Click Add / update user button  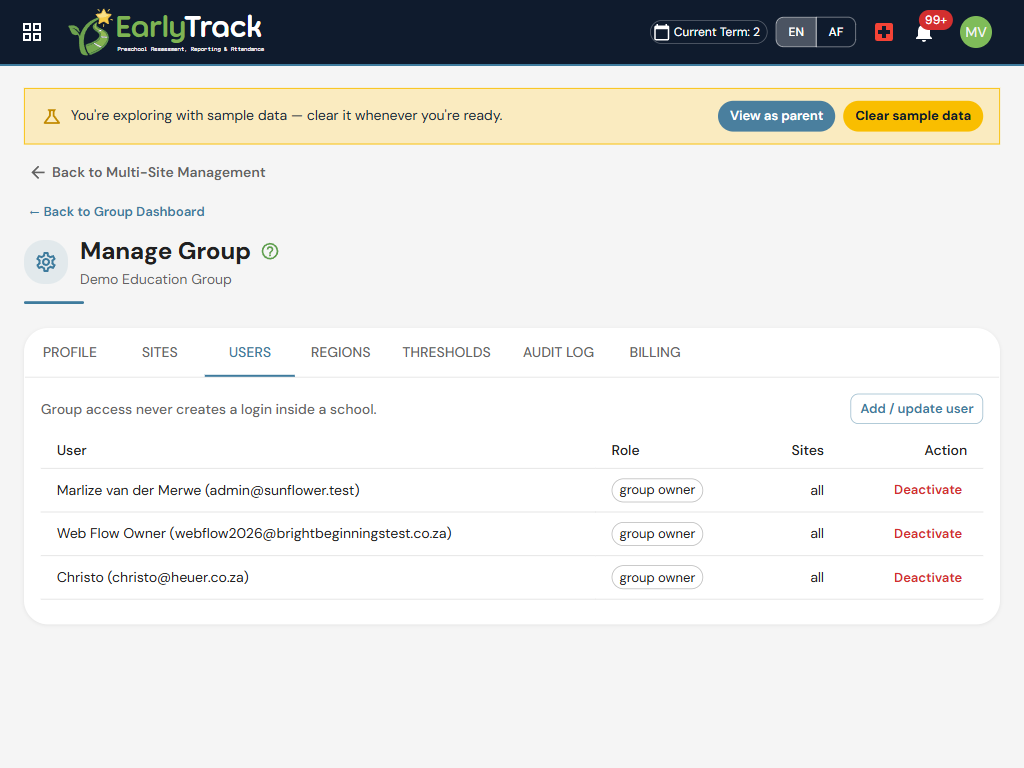916,409
